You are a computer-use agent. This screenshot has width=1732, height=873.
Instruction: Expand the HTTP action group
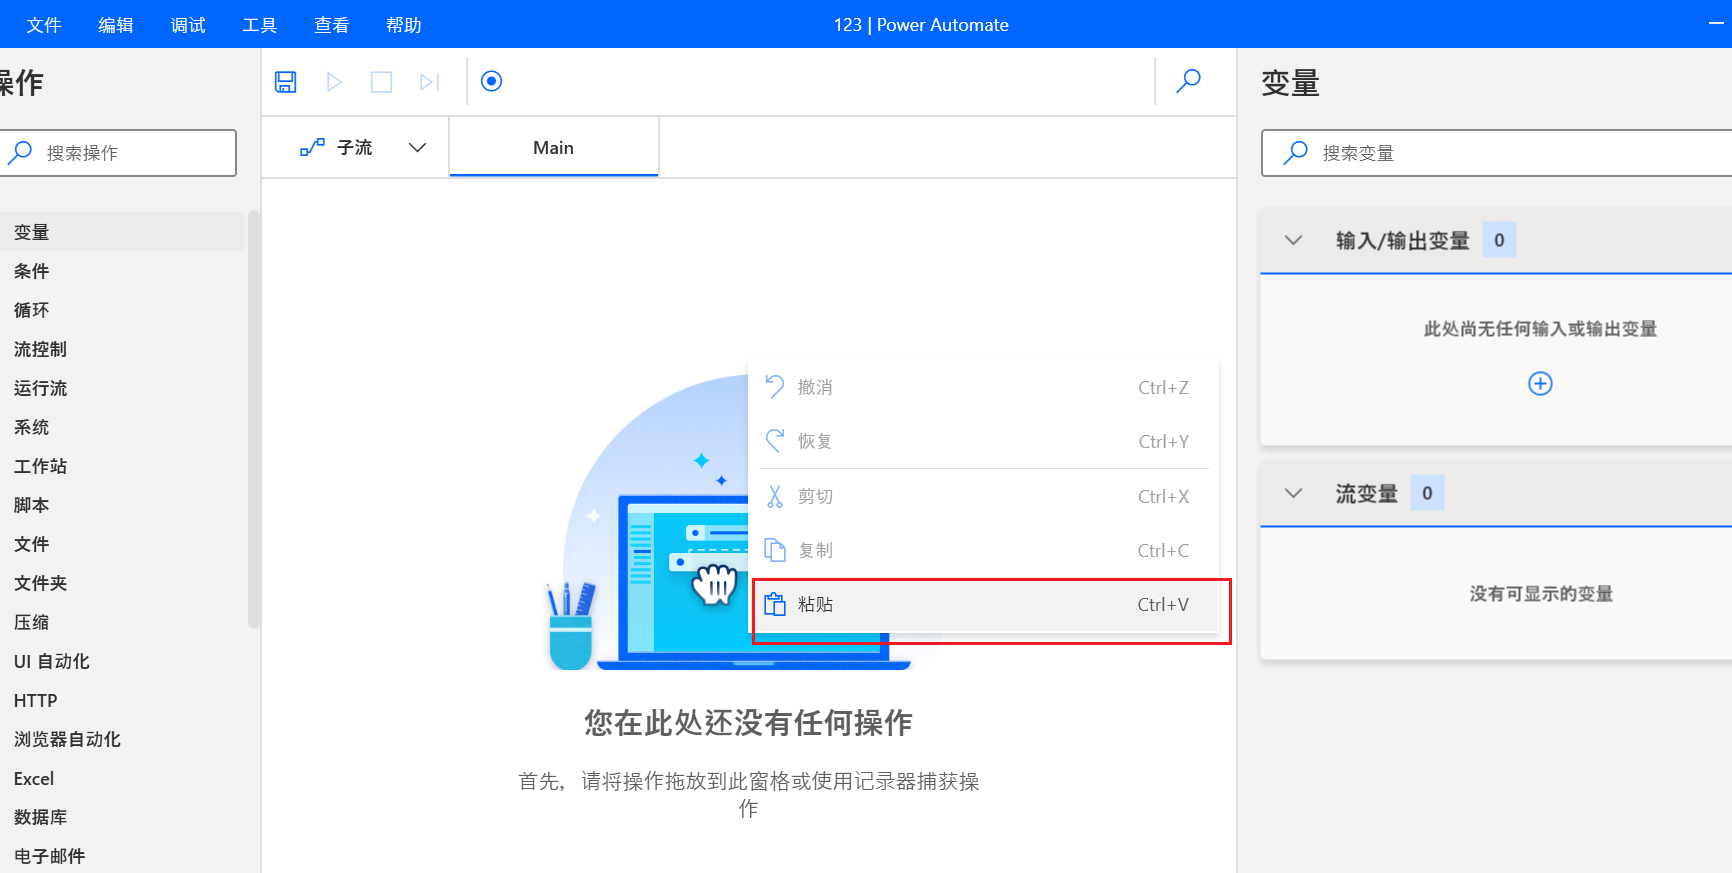pyautogui.click(x=122, y=700)
